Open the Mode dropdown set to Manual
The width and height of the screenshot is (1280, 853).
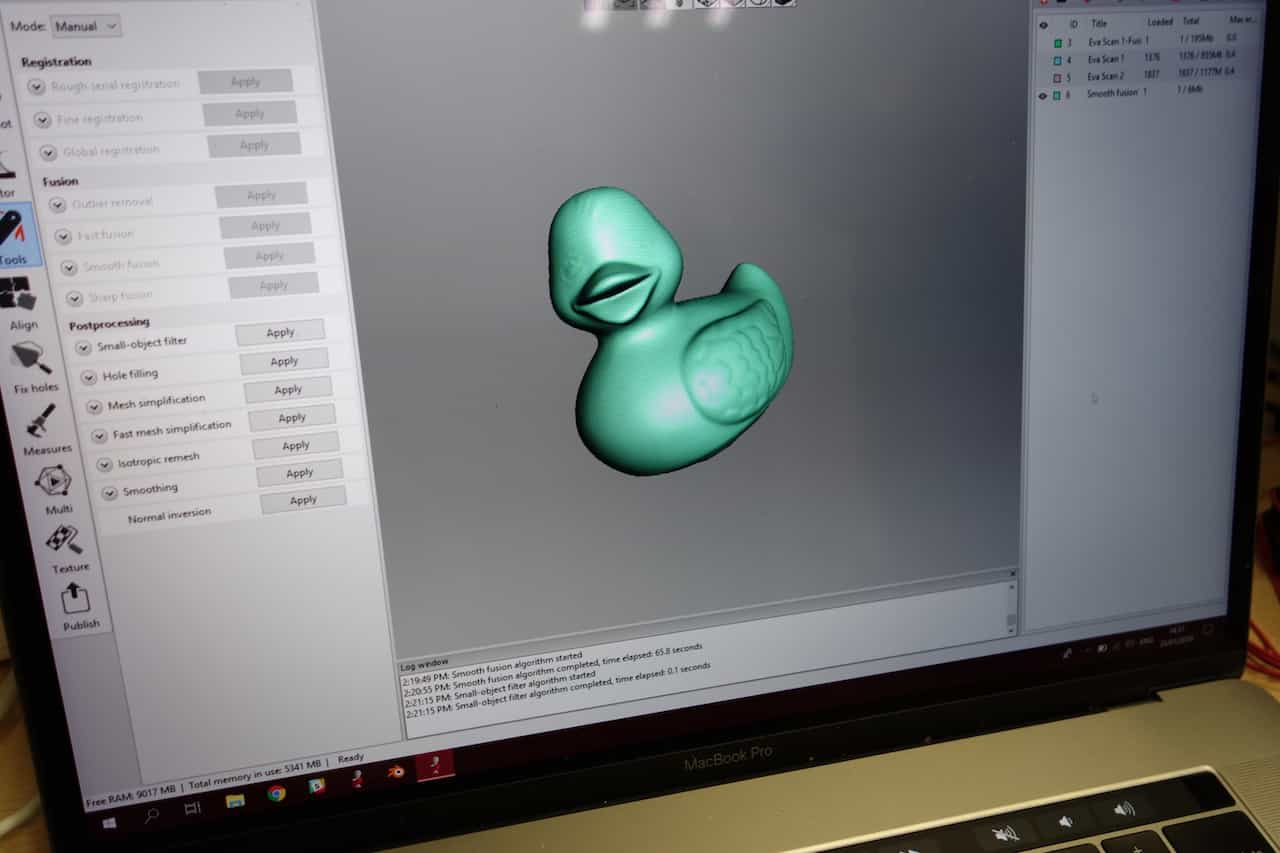(85, 25)
